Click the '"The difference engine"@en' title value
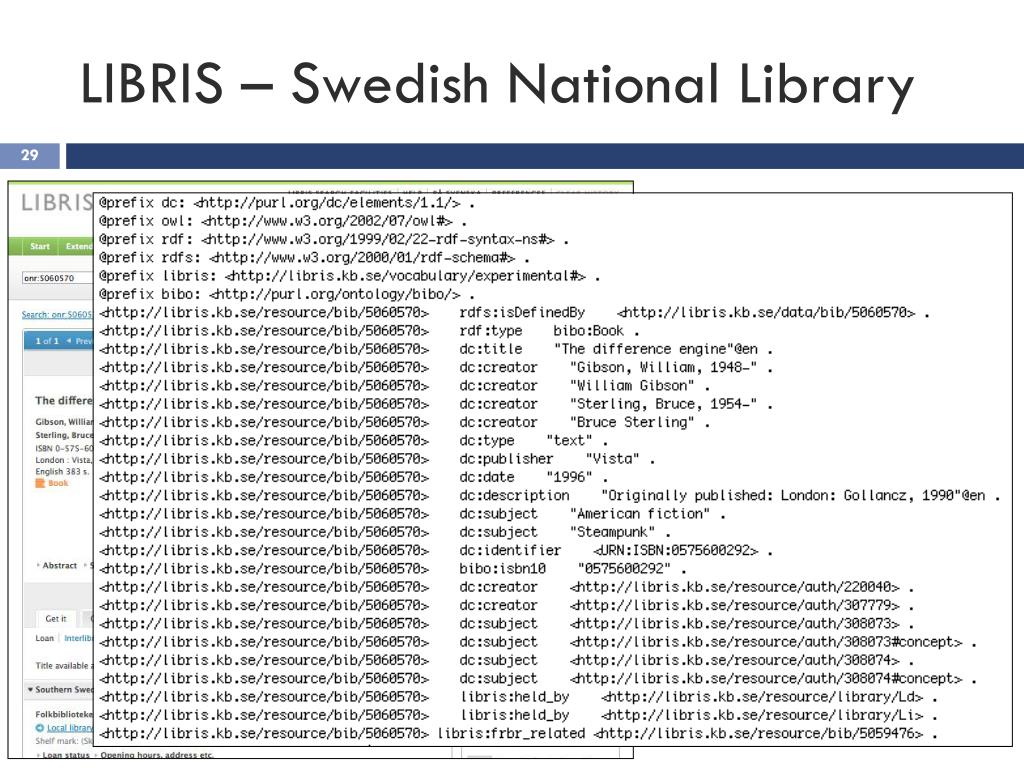The image size is (1024, 768). [656, 349]
